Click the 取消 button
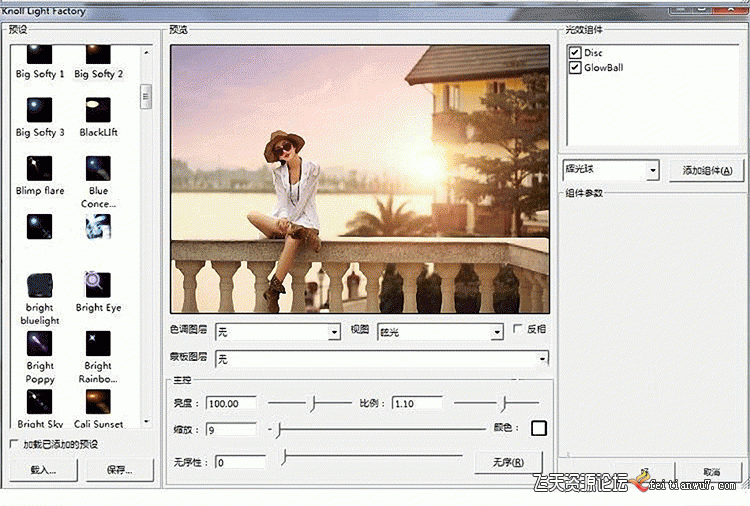 tap(712, 472)
